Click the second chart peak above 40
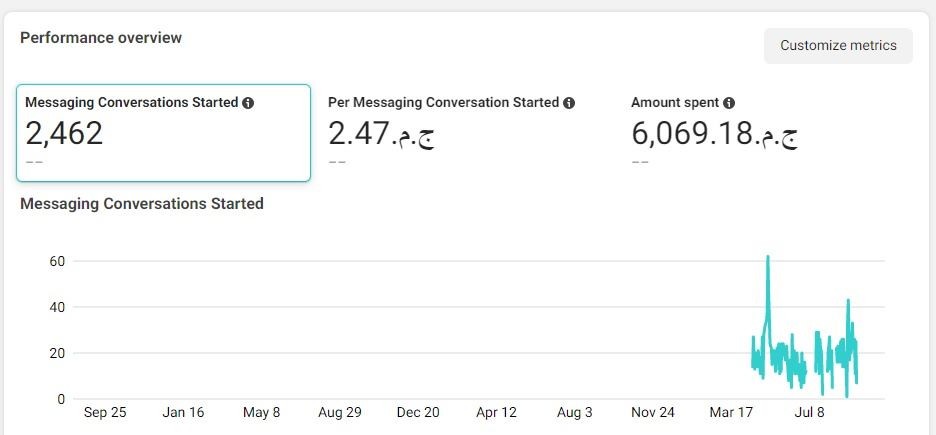Image resolution: width=936 pixels, height=435 pixels. tap(848, 301)
